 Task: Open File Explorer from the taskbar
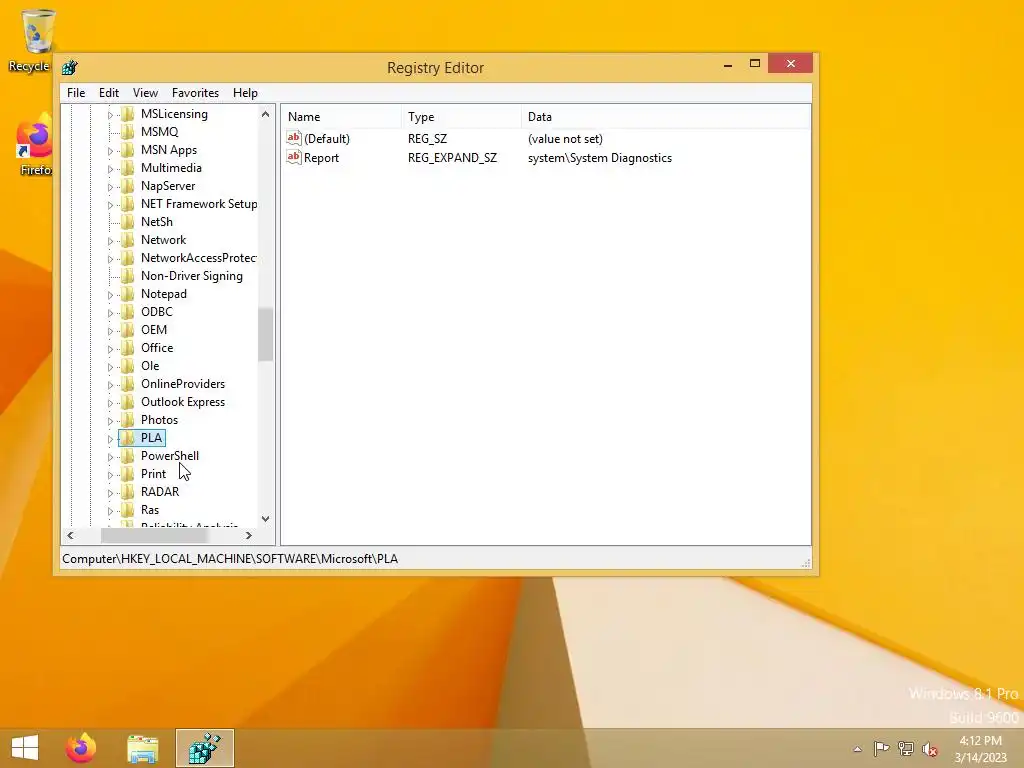(142, 748)
